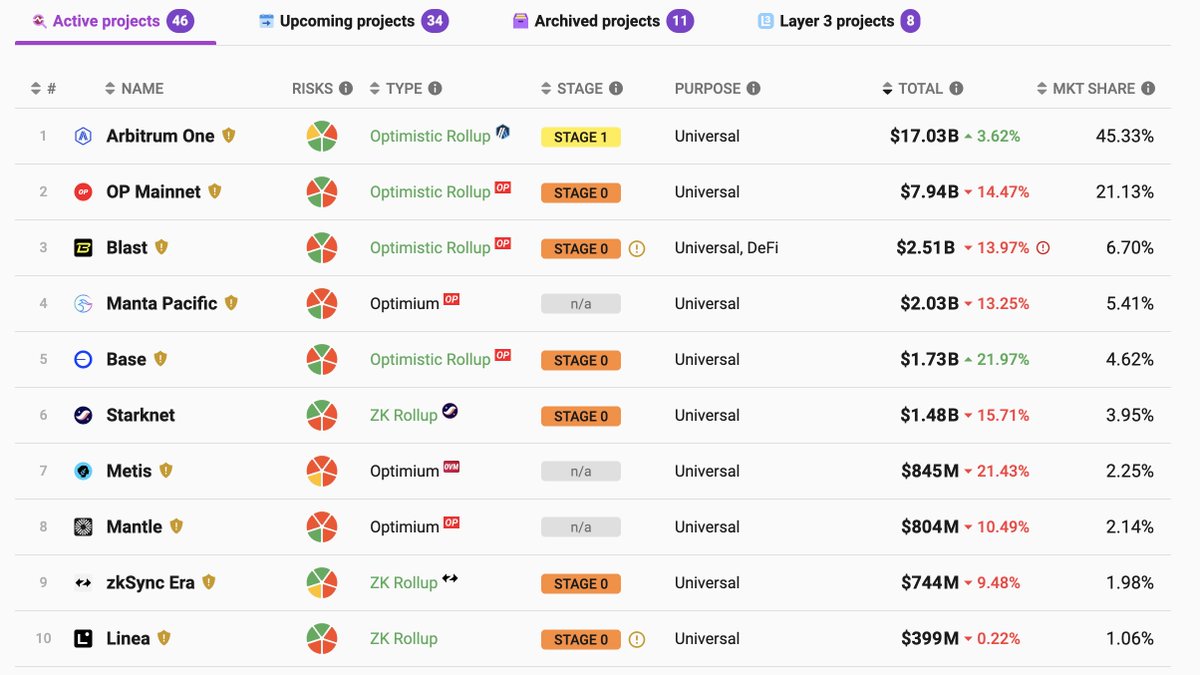Open the Upcoming projects tab
Viewport: 1200px width, 675px height.
click(x=353, y=21)
